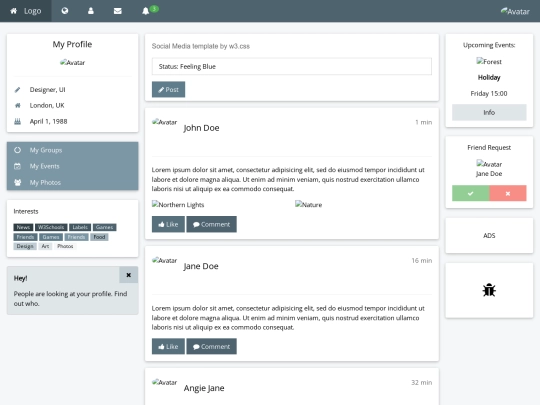Screen dimensions: 540x405
Task: Click the pencil icon beside Designer, UI
Action: (17, 90)
